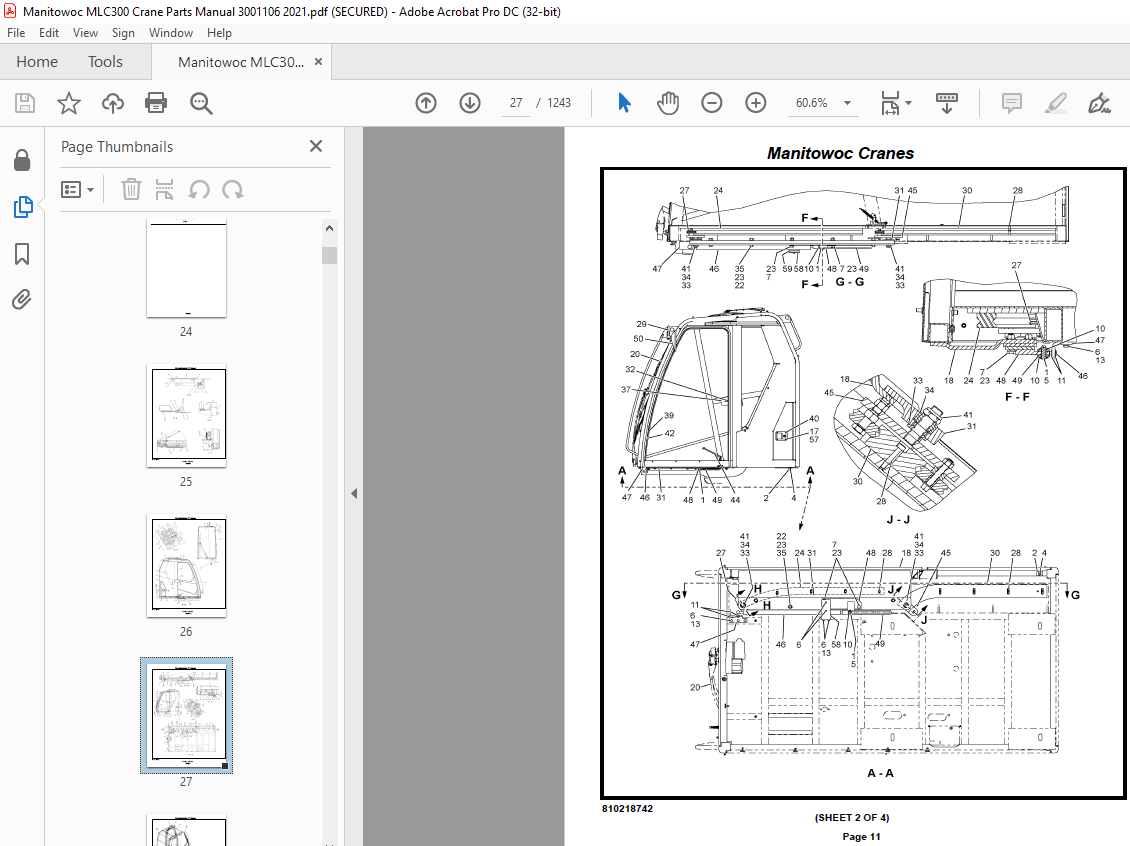Click the 60.6% zoom value field

pos(812,103)
